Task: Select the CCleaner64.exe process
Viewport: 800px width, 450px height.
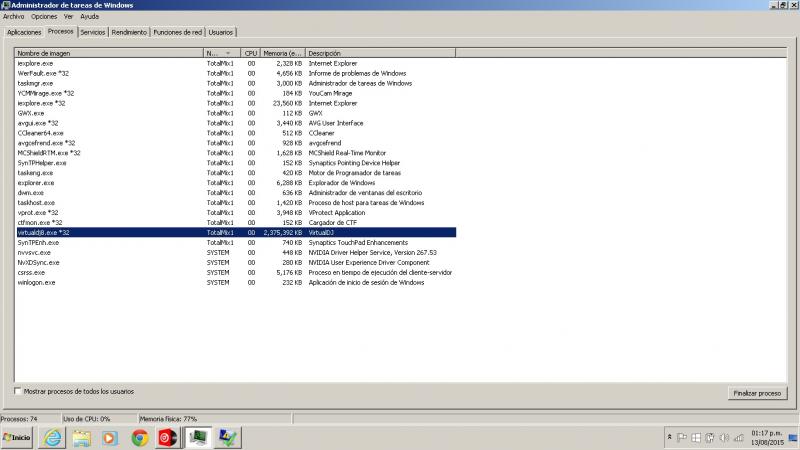Action: 236,133
